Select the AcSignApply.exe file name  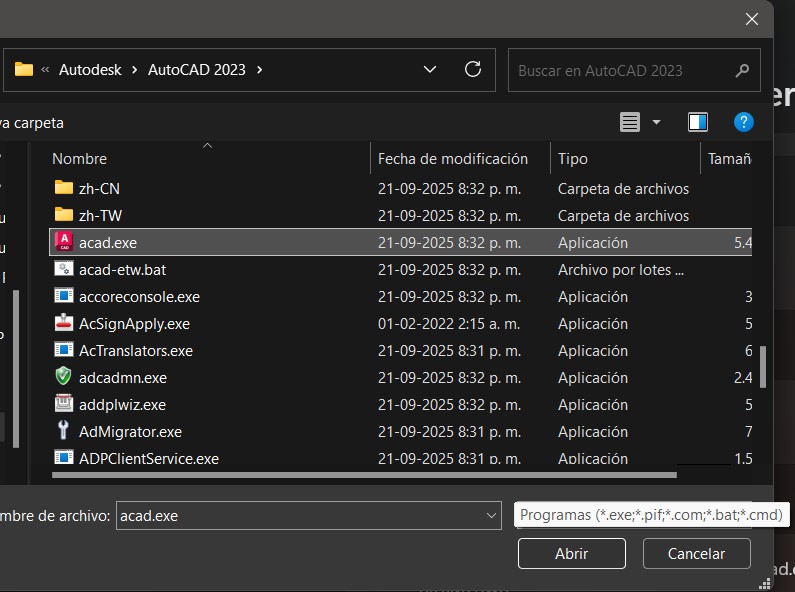134,323
